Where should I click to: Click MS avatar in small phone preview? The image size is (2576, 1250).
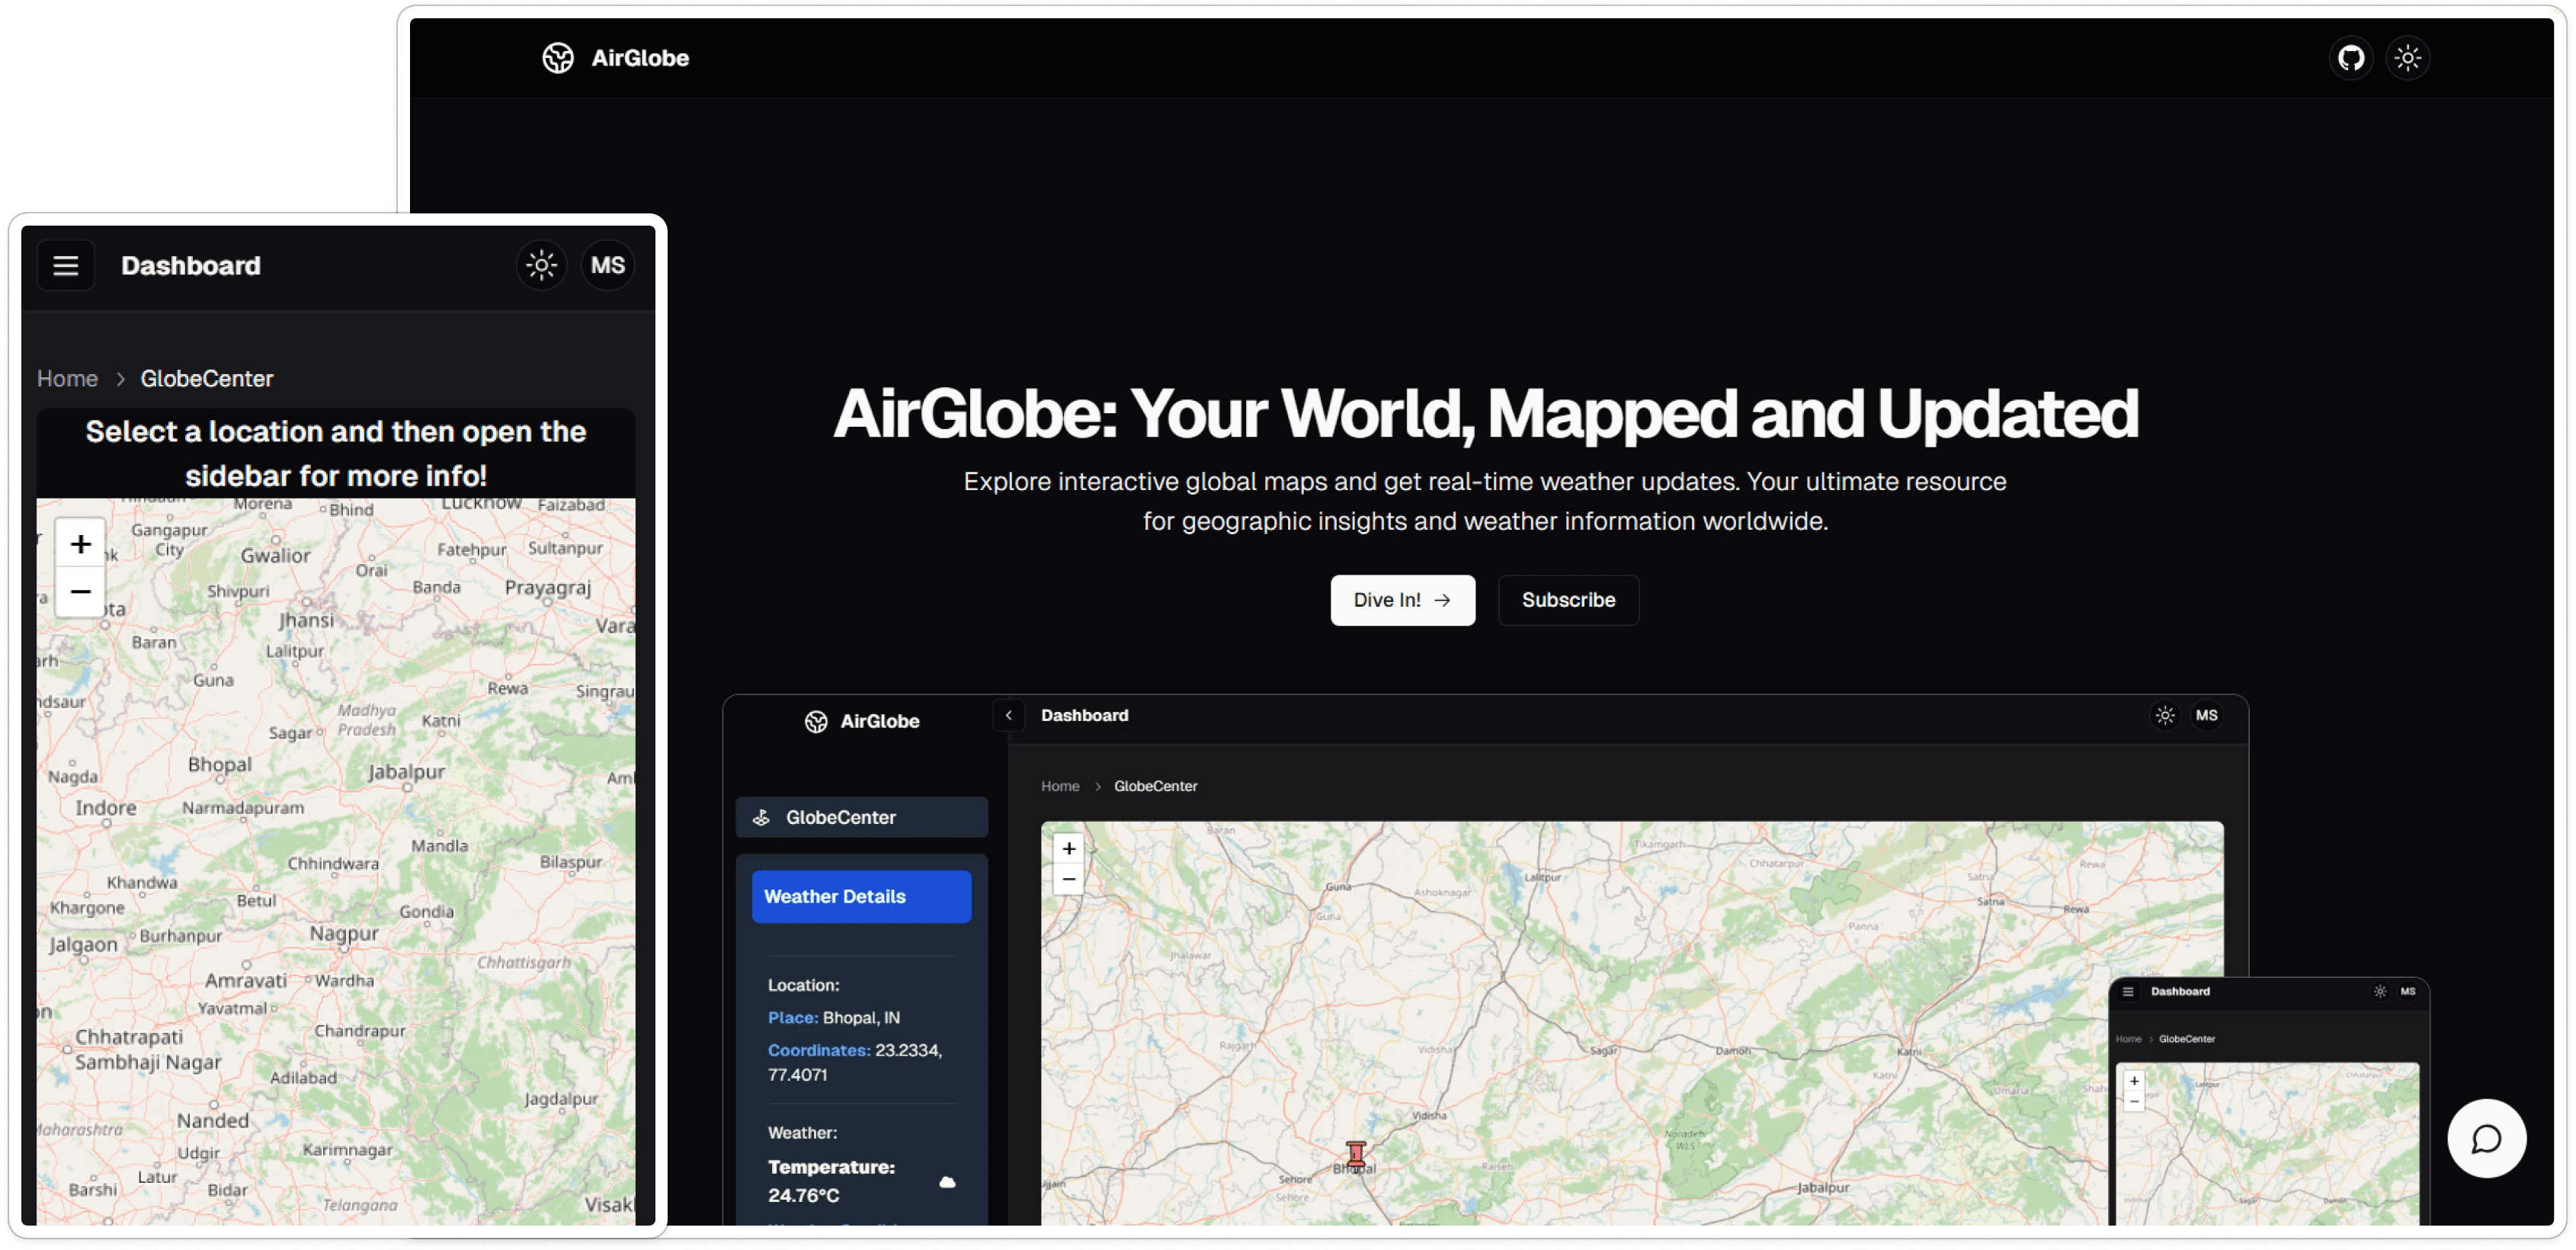(2407, 992)
